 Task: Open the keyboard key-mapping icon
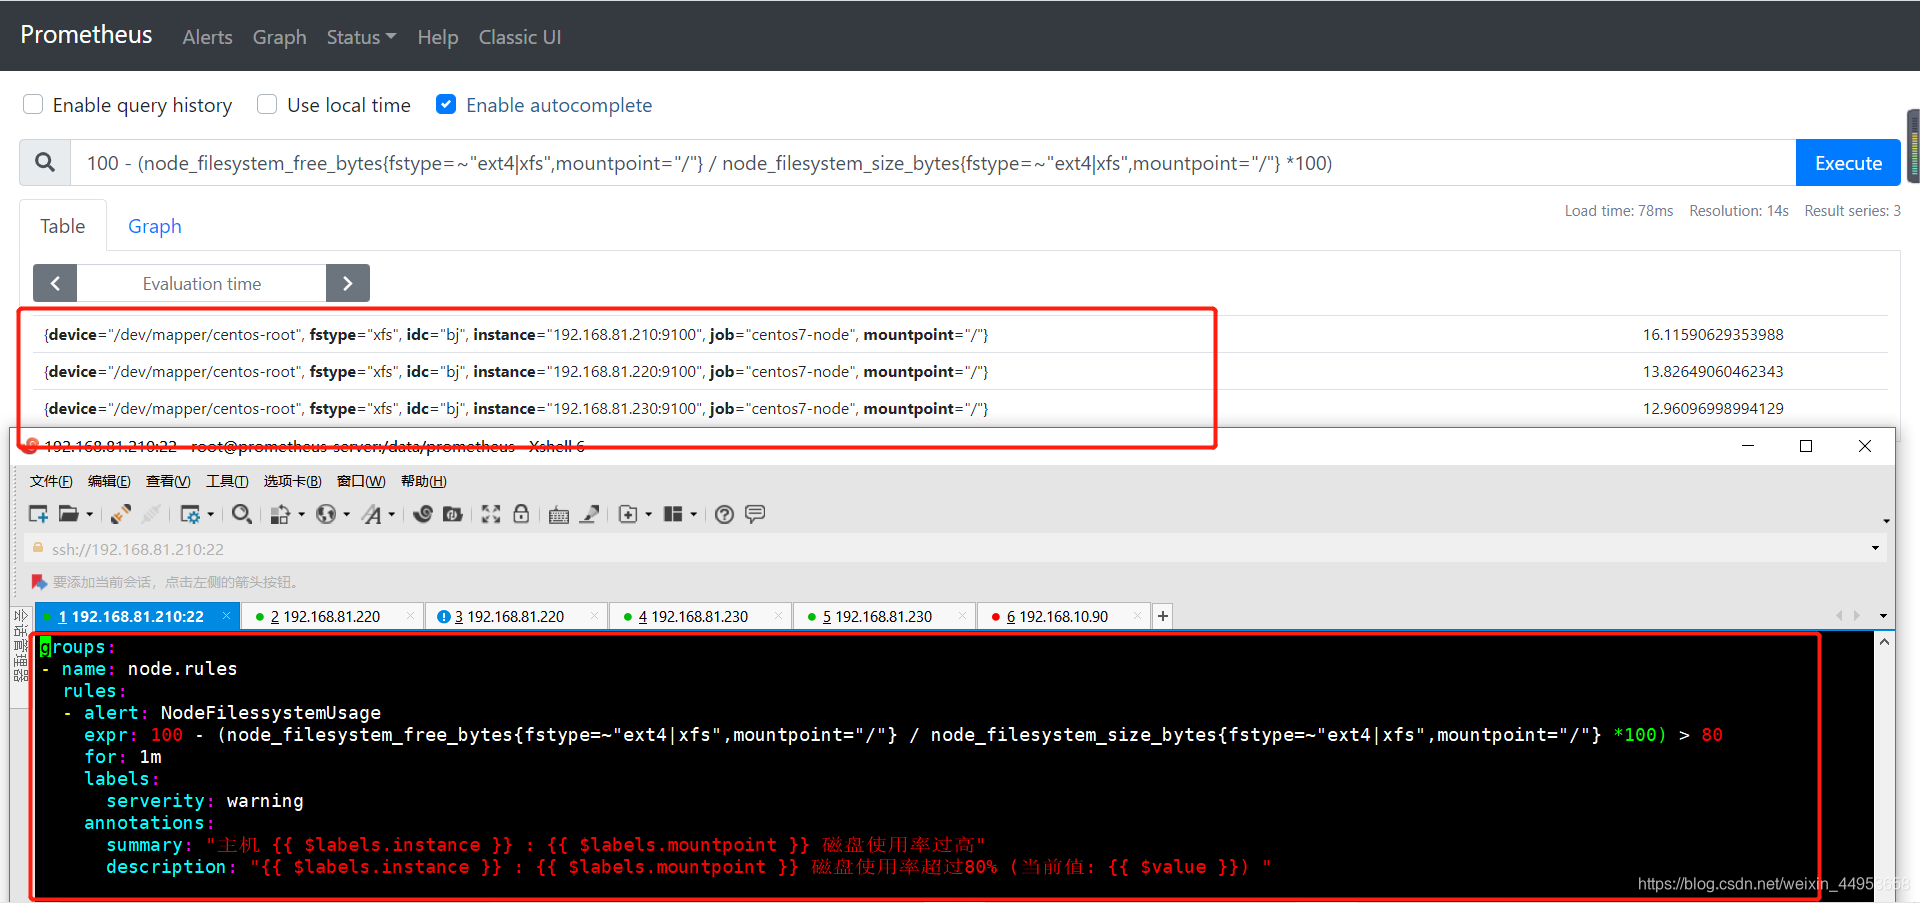click(x=559, y=514)
